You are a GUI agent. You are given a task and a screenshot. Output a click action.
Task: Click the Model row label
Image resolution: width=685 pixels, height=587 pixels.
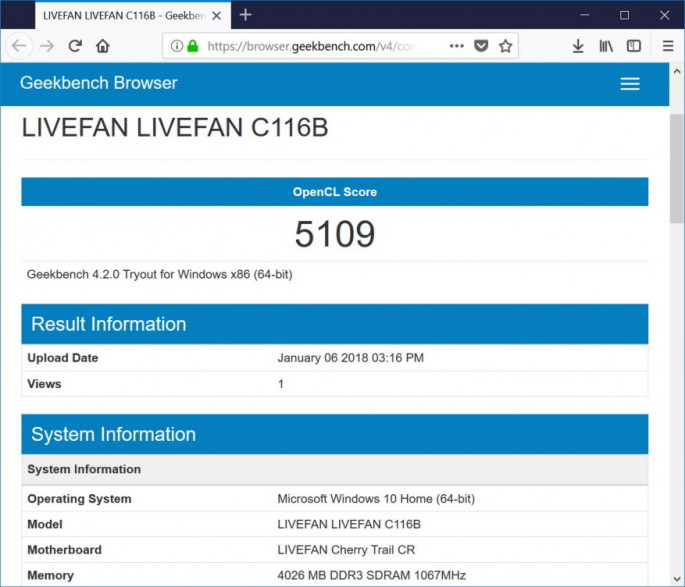coord(45,524)
